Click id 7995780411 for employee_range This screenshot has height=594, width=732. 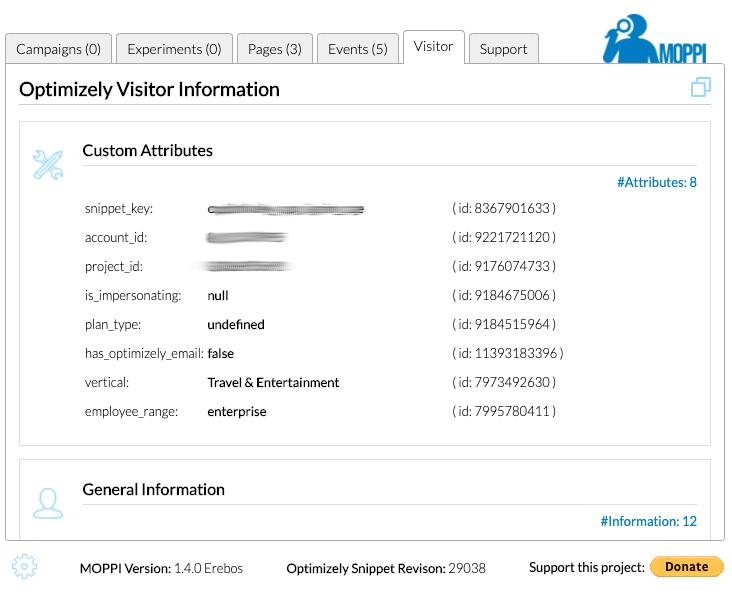pos(504,411)
